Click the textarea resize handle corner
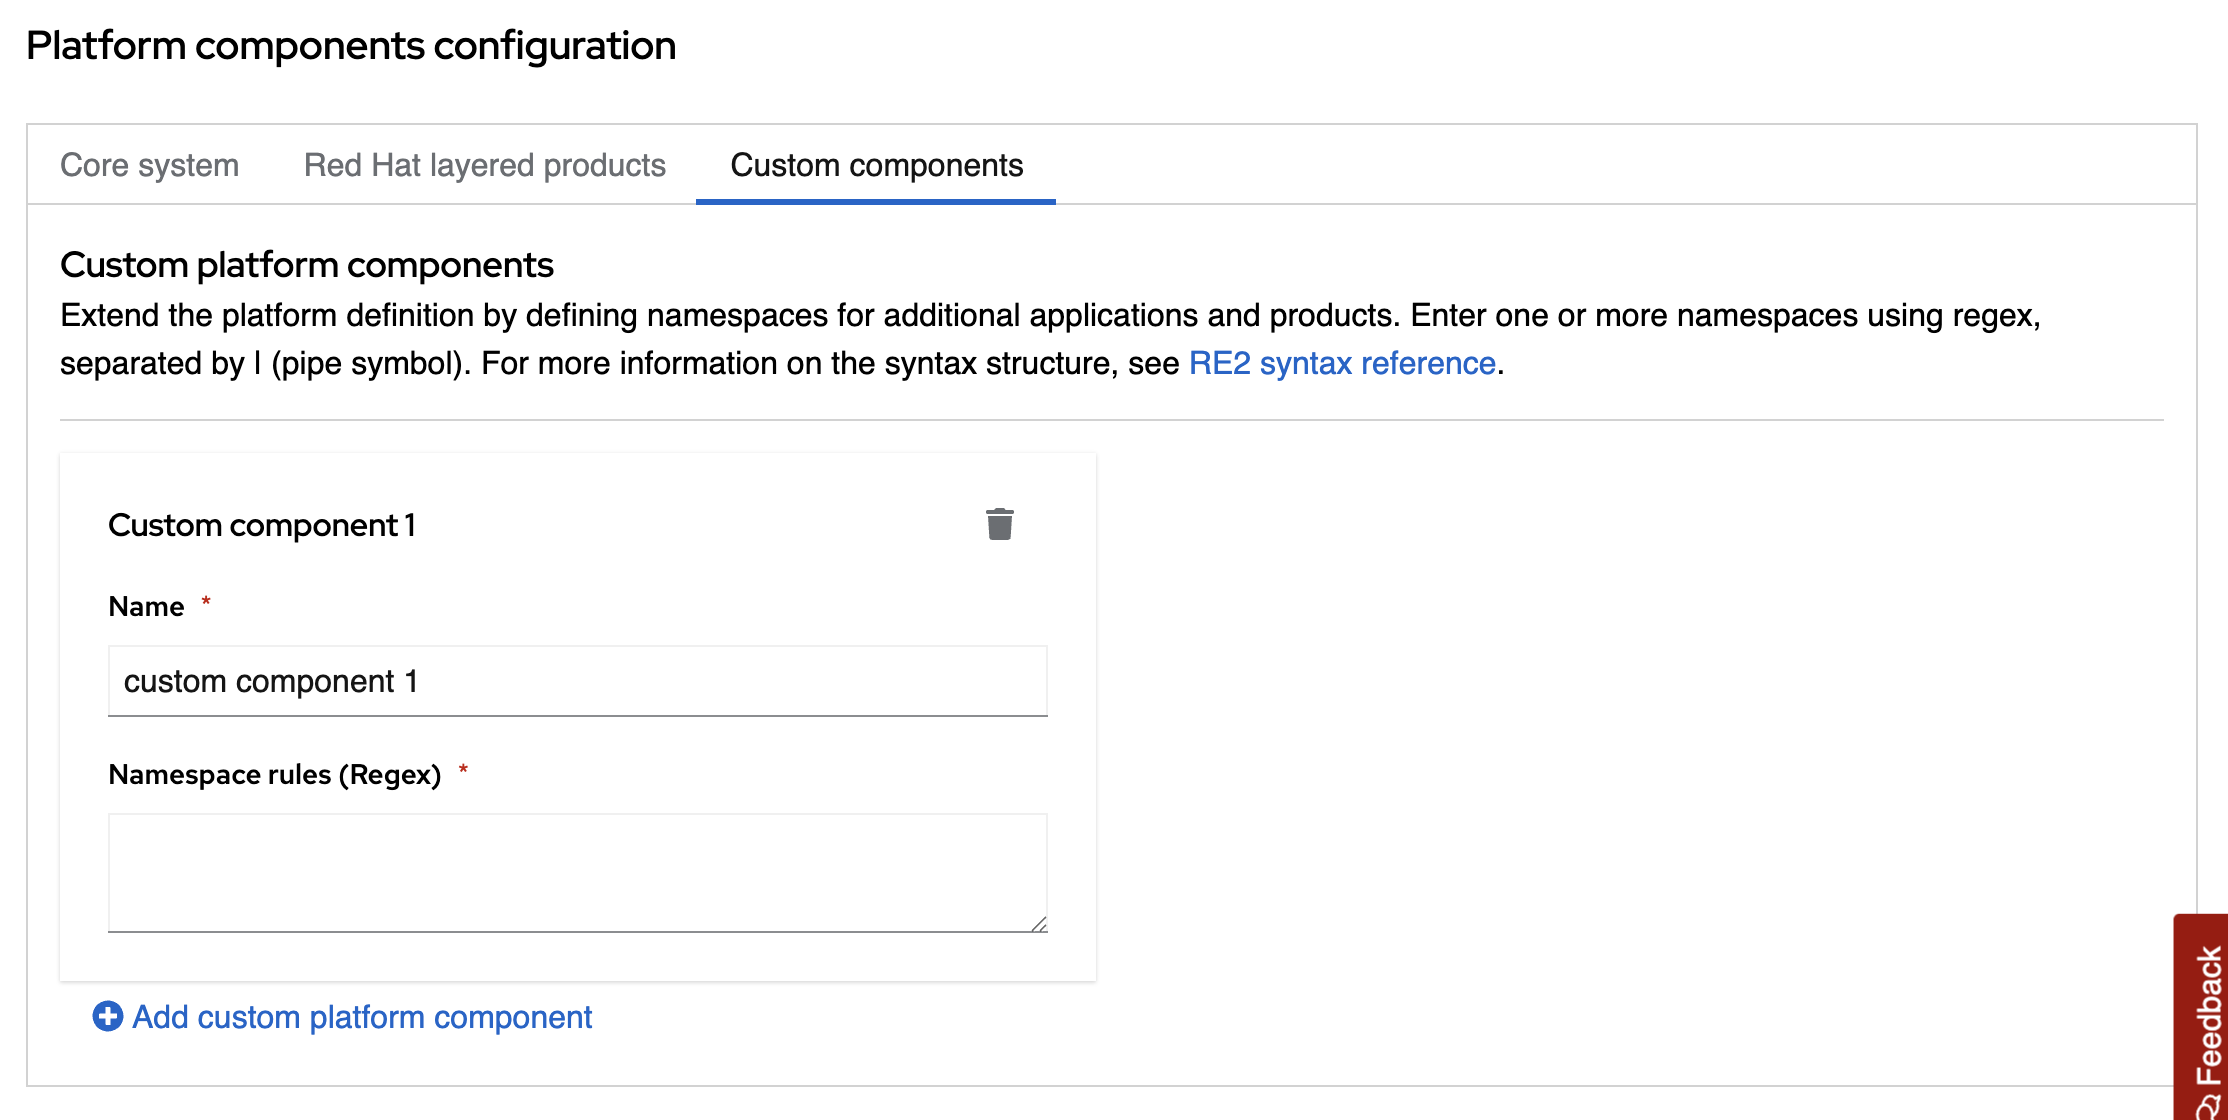 click(1039, 924)
